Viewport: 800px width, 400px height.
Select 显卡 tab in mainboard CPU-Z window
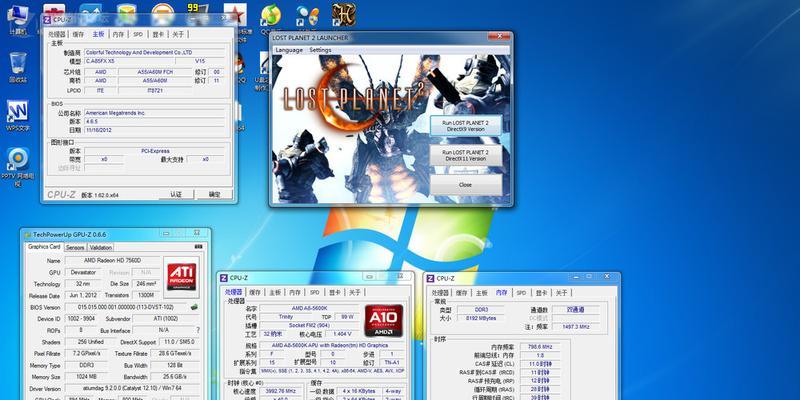[x=158, y=34]
